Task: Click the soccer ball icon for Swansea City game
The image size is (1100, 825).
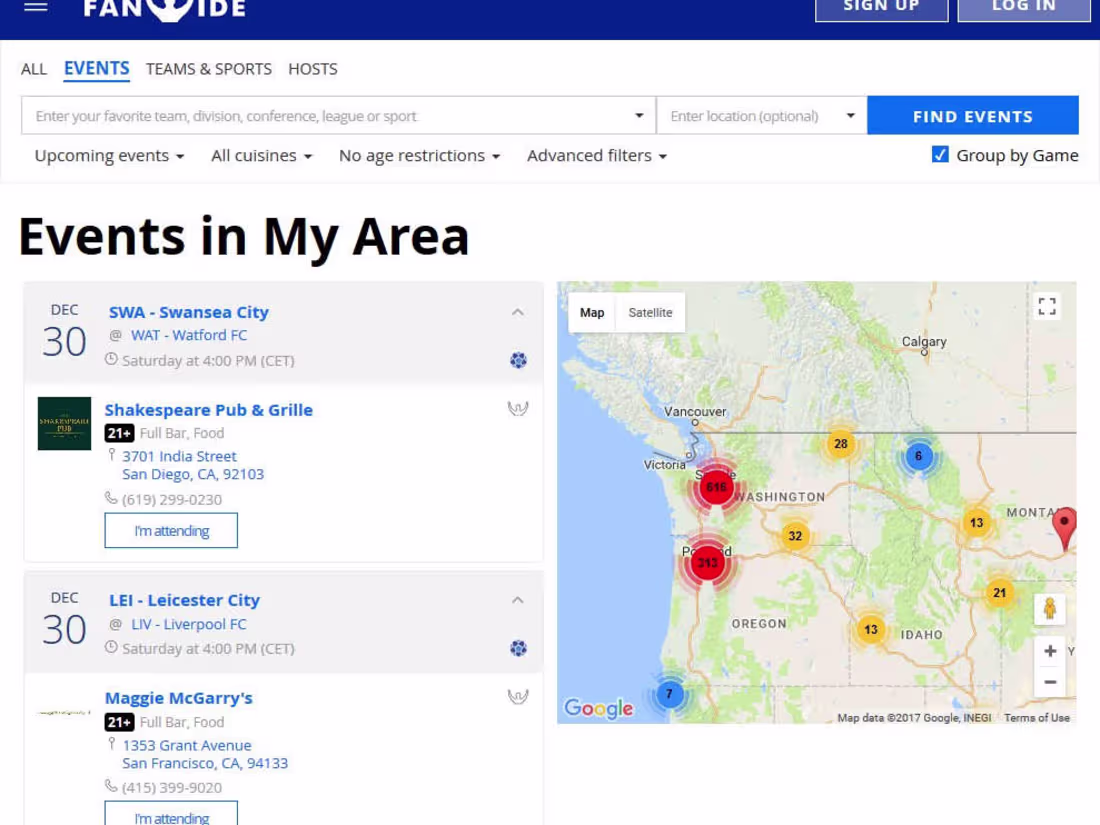Action: [x=518, y=360]
